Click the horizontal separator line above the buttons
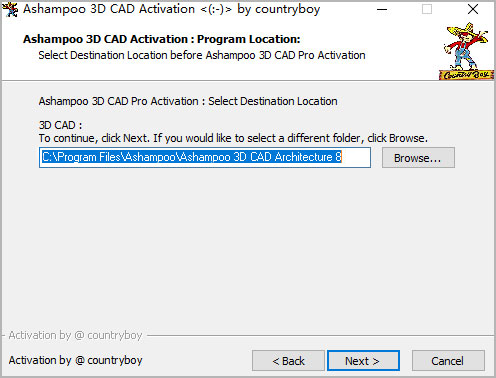 coord(320,335)
